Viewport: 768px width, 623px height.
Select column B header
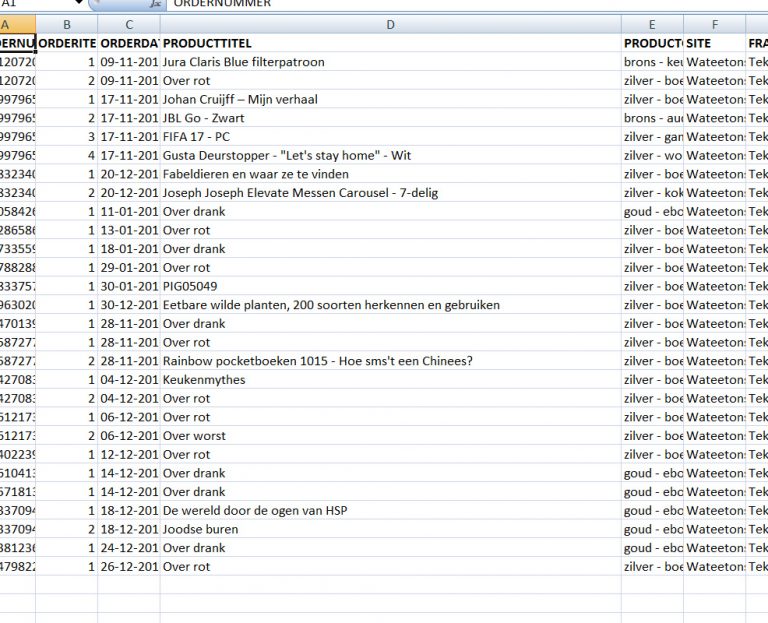click(67, 24)
